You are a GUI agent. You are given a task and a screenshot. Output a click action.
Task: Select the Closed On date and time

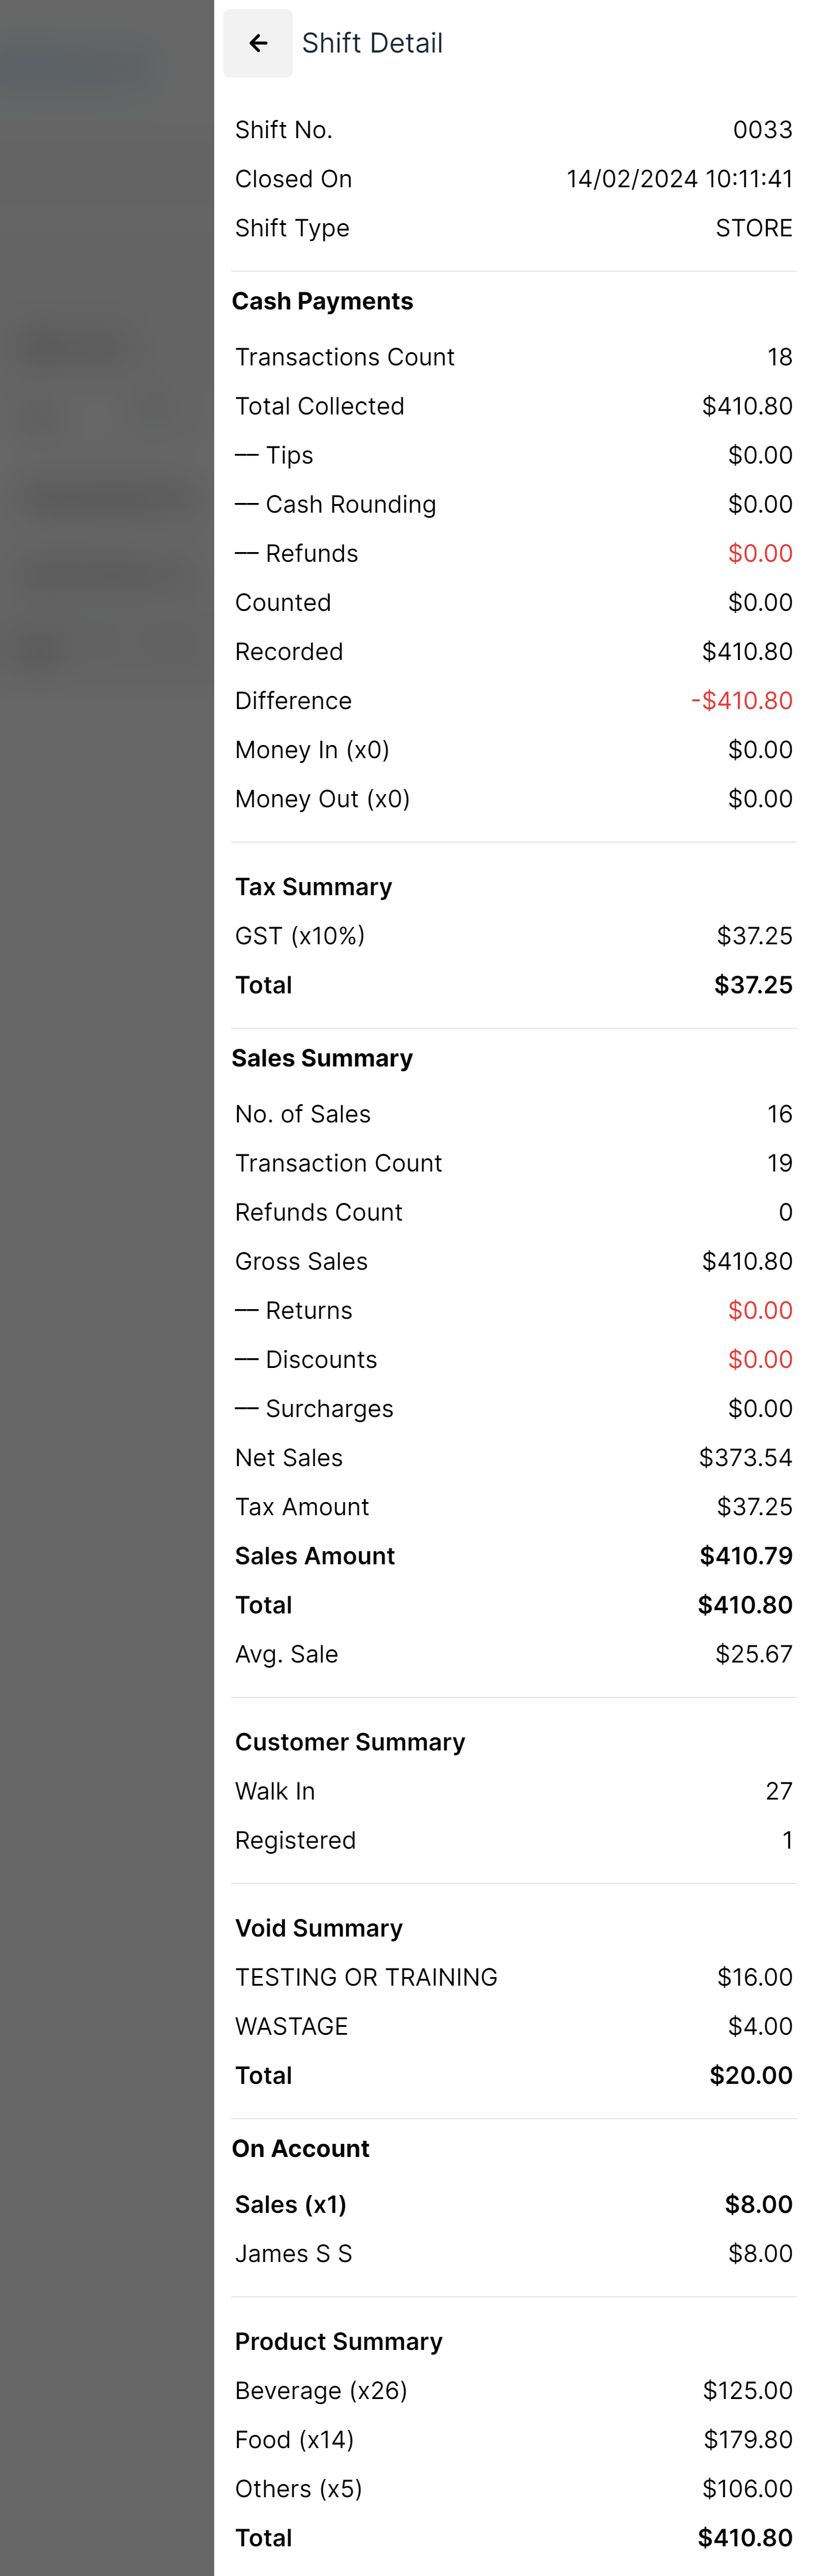coord(679,179)
